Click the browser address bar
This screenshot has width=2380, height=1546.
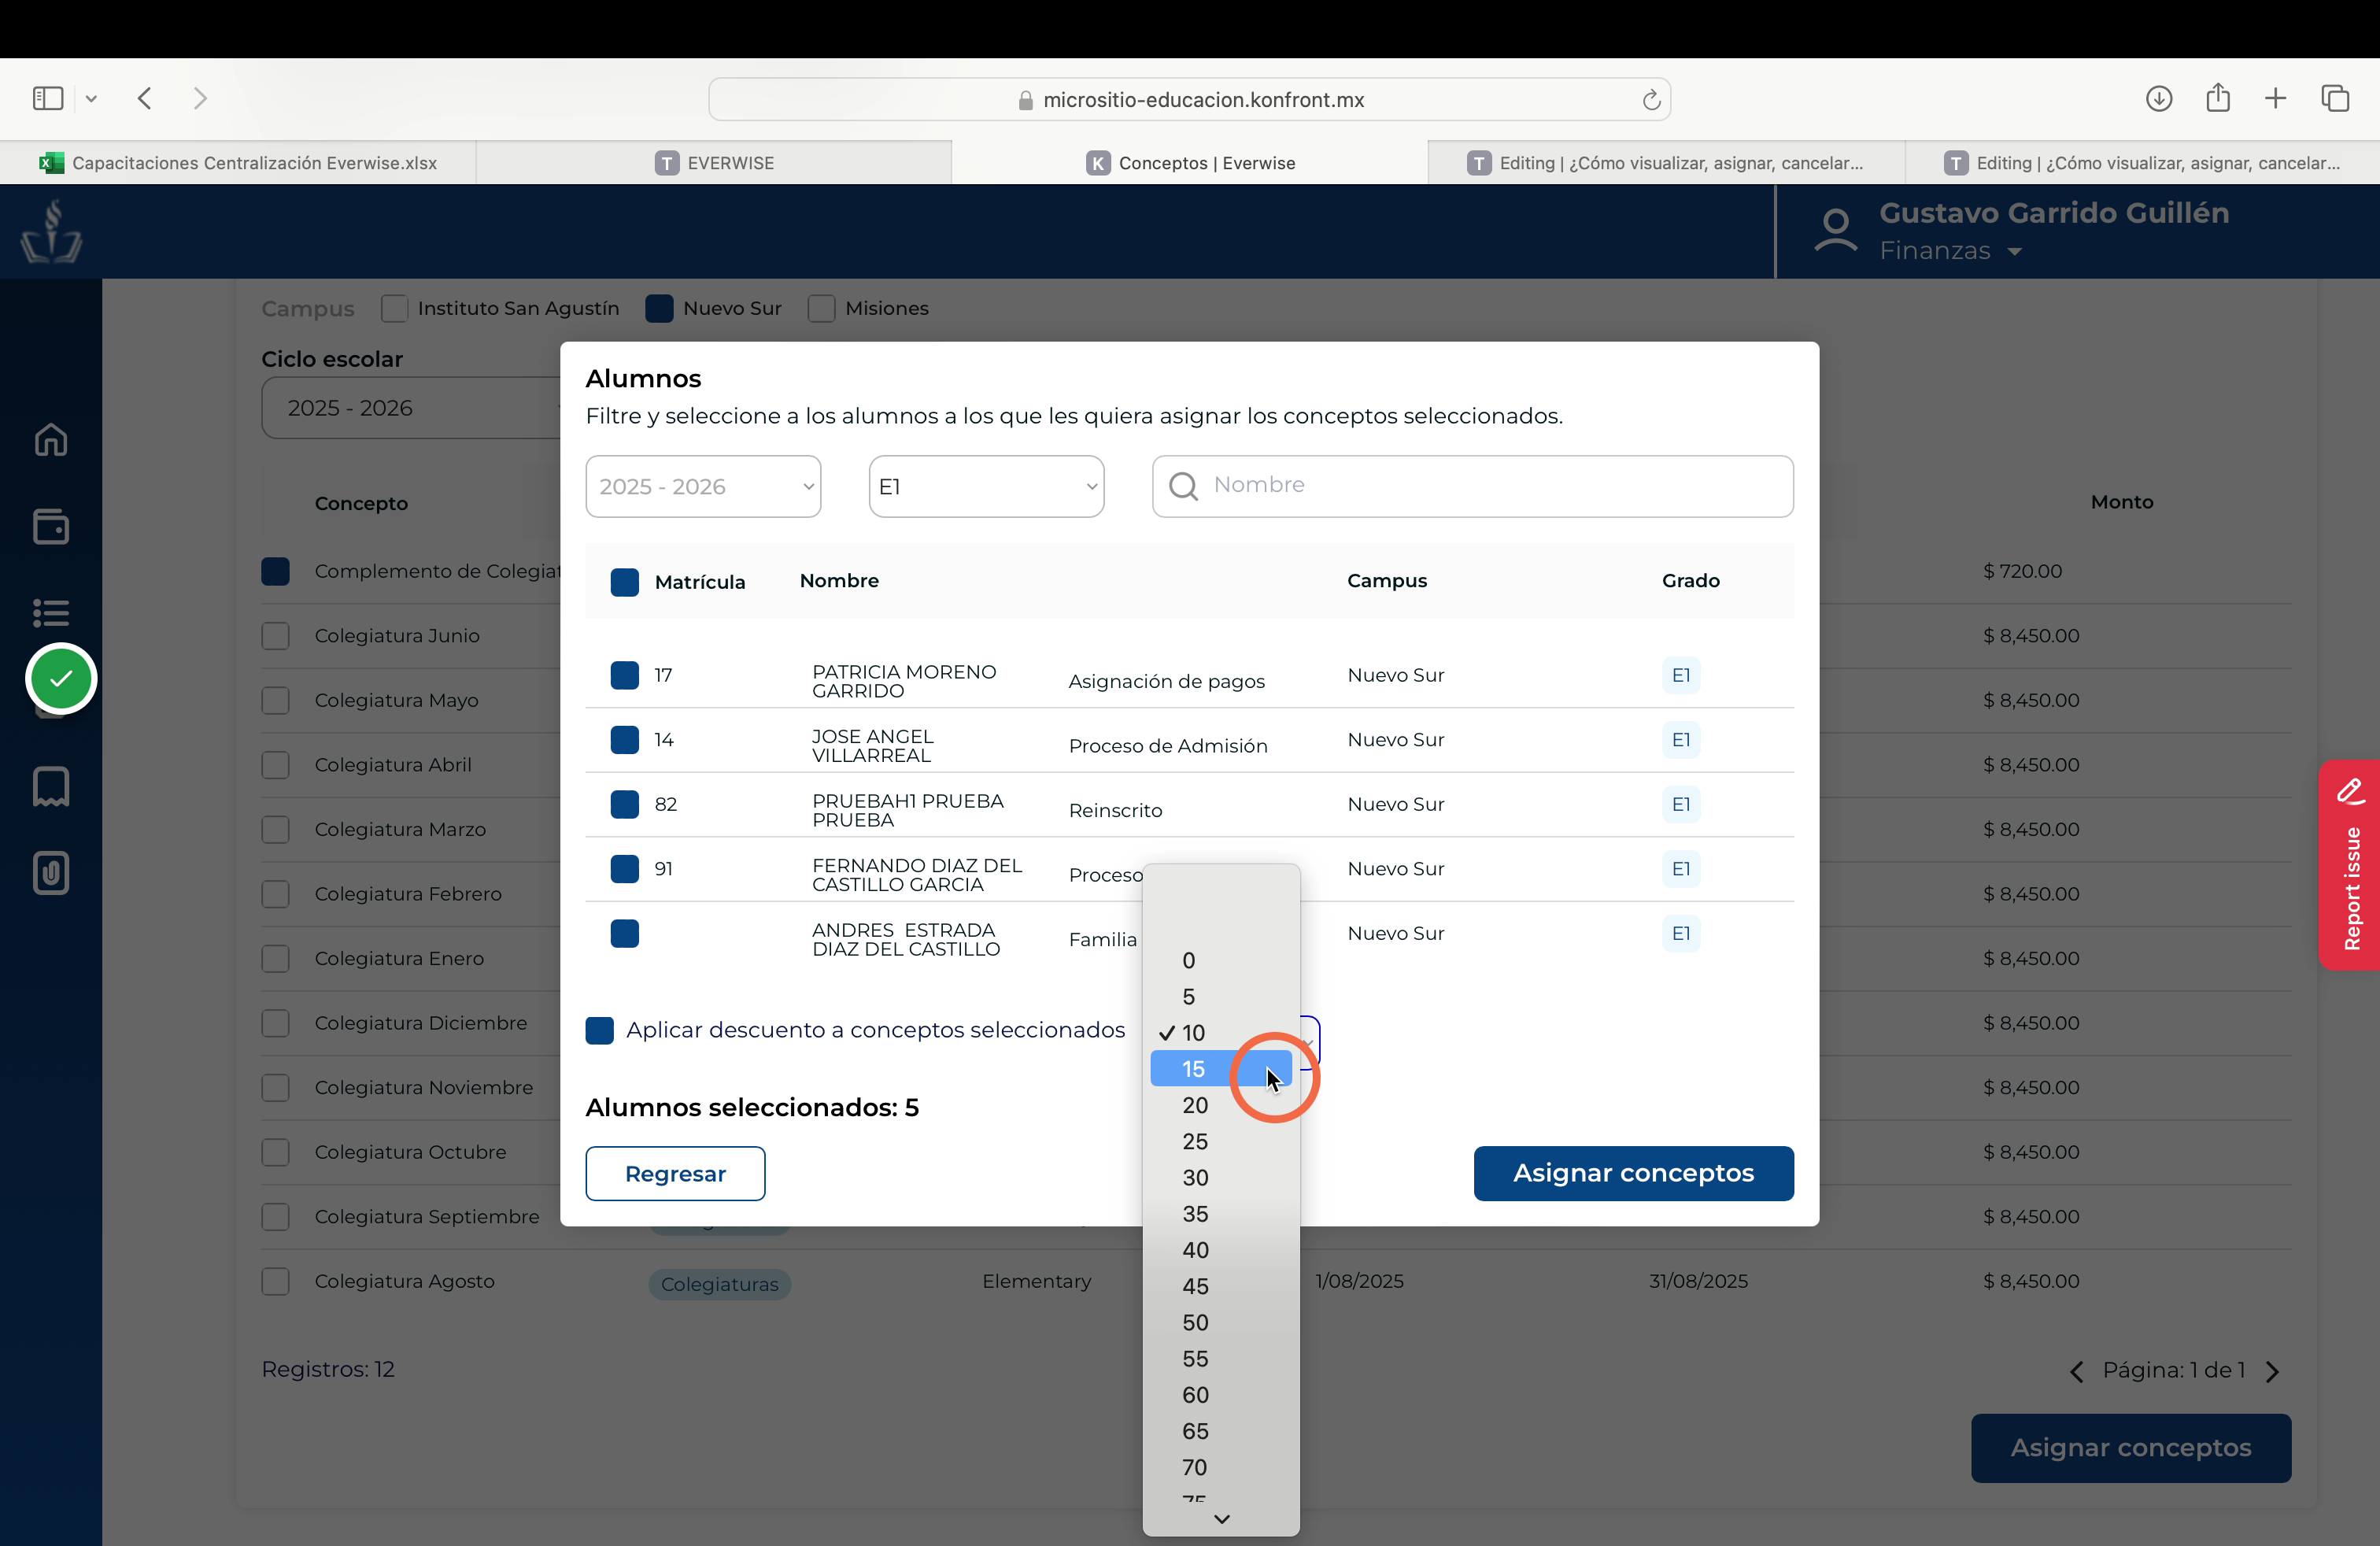(1189, 99)
